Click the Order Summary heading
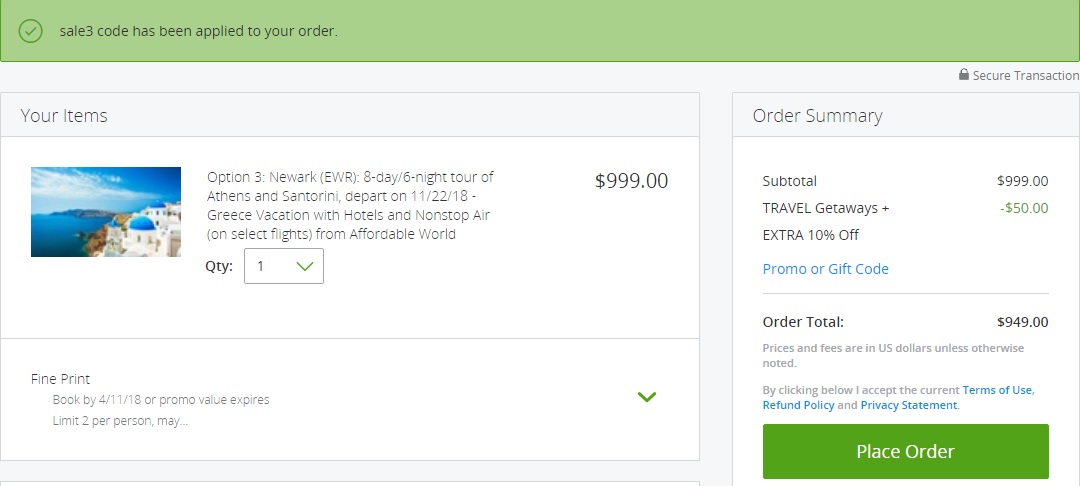 pyautogui.click(x=817, y=116)
